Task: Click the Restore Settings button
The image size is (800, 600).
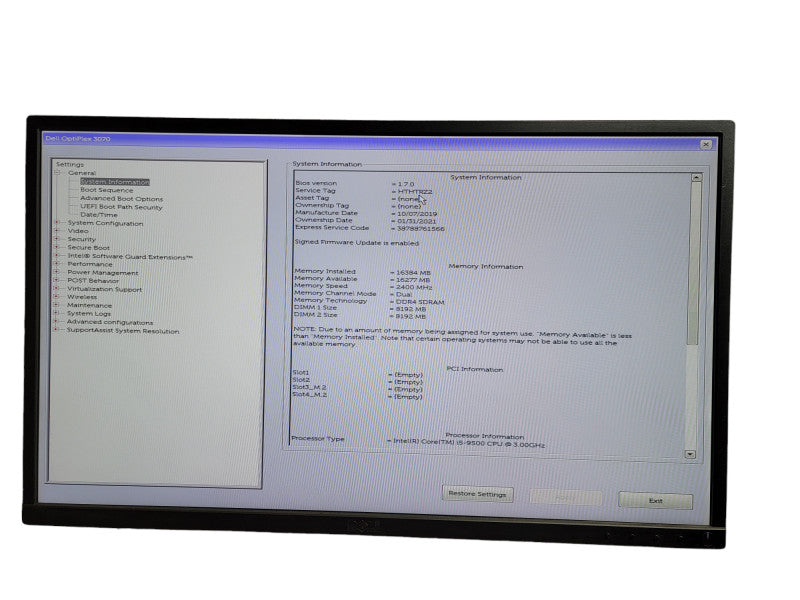Action: pos(477,494)
